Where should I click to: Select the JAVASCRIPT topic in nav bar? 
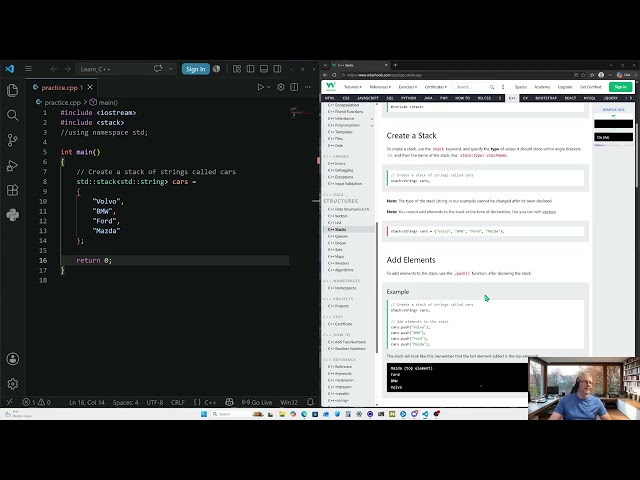click(368, 98)
